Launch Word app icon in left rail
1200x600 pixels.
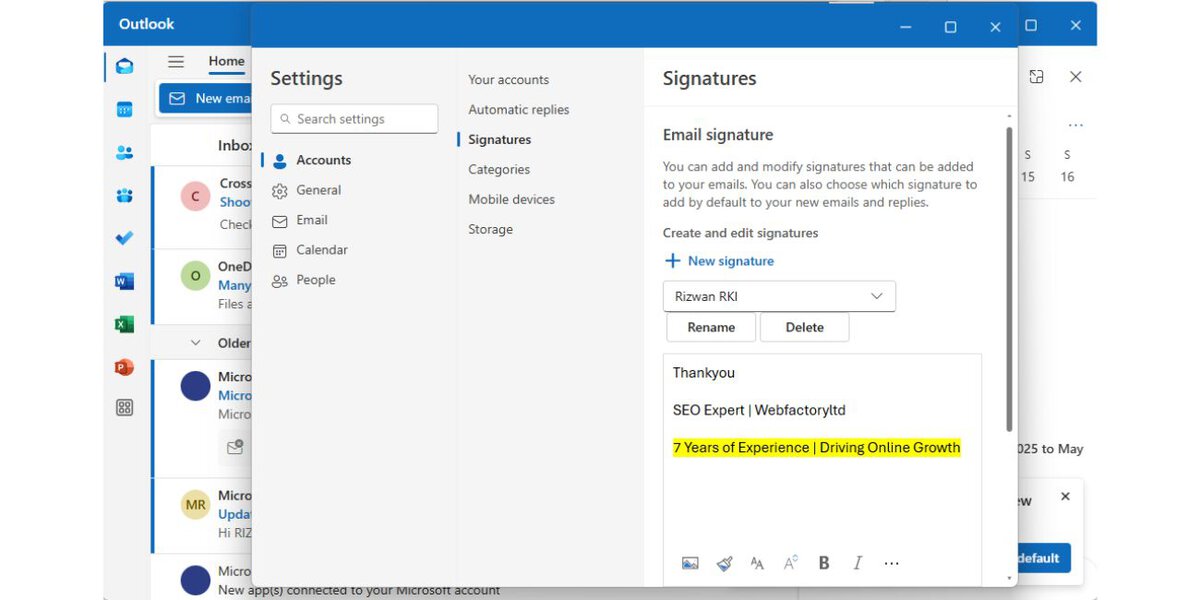pyautogui.click(x=124, y=282)
